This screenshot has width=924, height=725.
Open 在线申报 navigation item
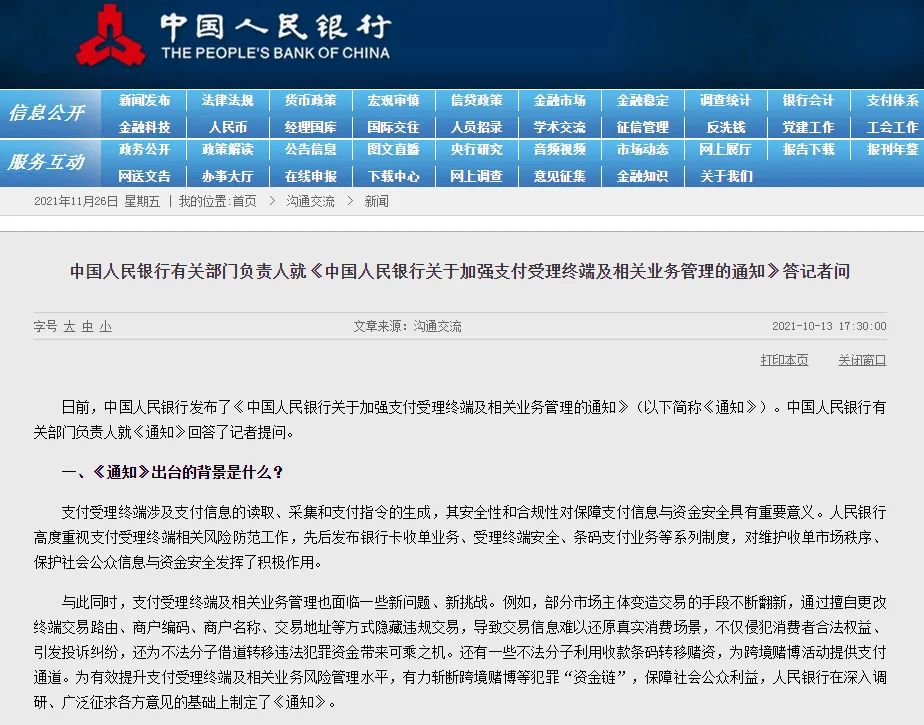[x=311, y=176]
